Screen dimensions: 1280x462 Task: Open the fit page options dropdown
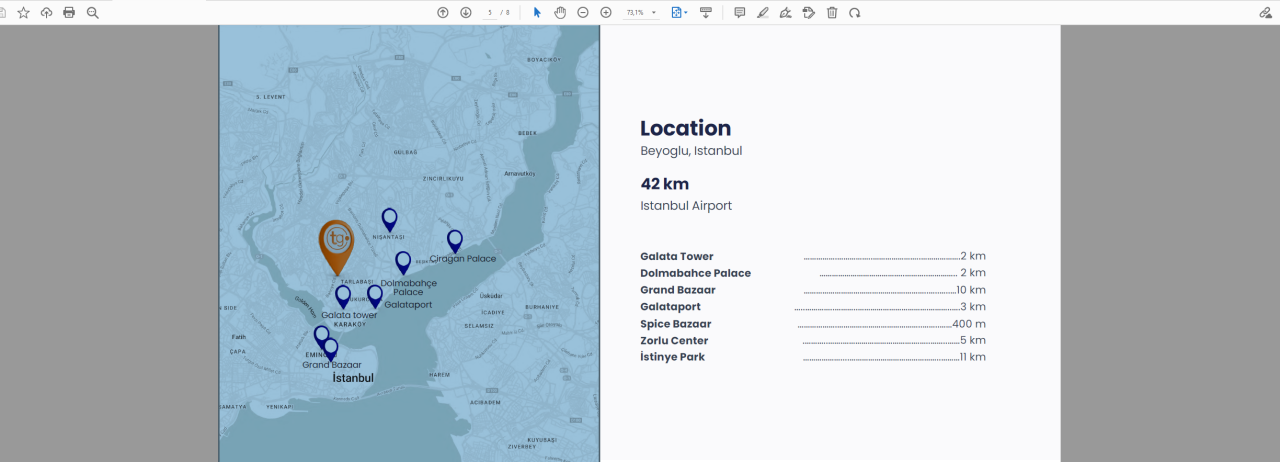680,12
